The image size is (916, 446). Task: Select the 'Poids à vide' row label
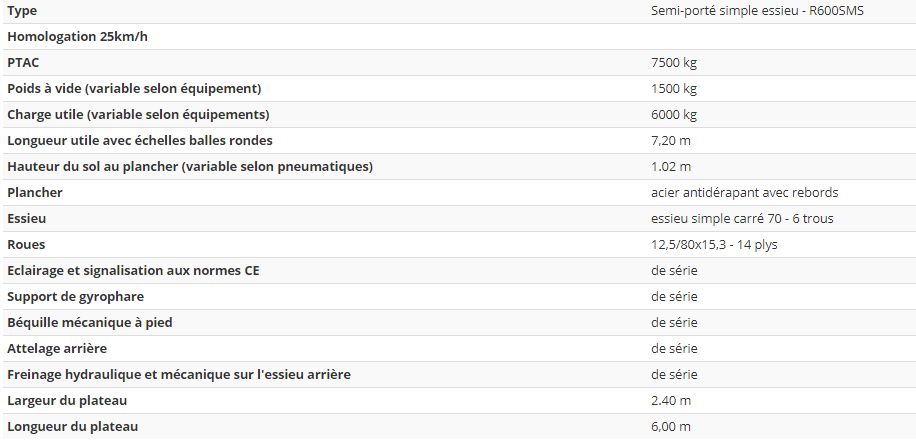(134, 89)
